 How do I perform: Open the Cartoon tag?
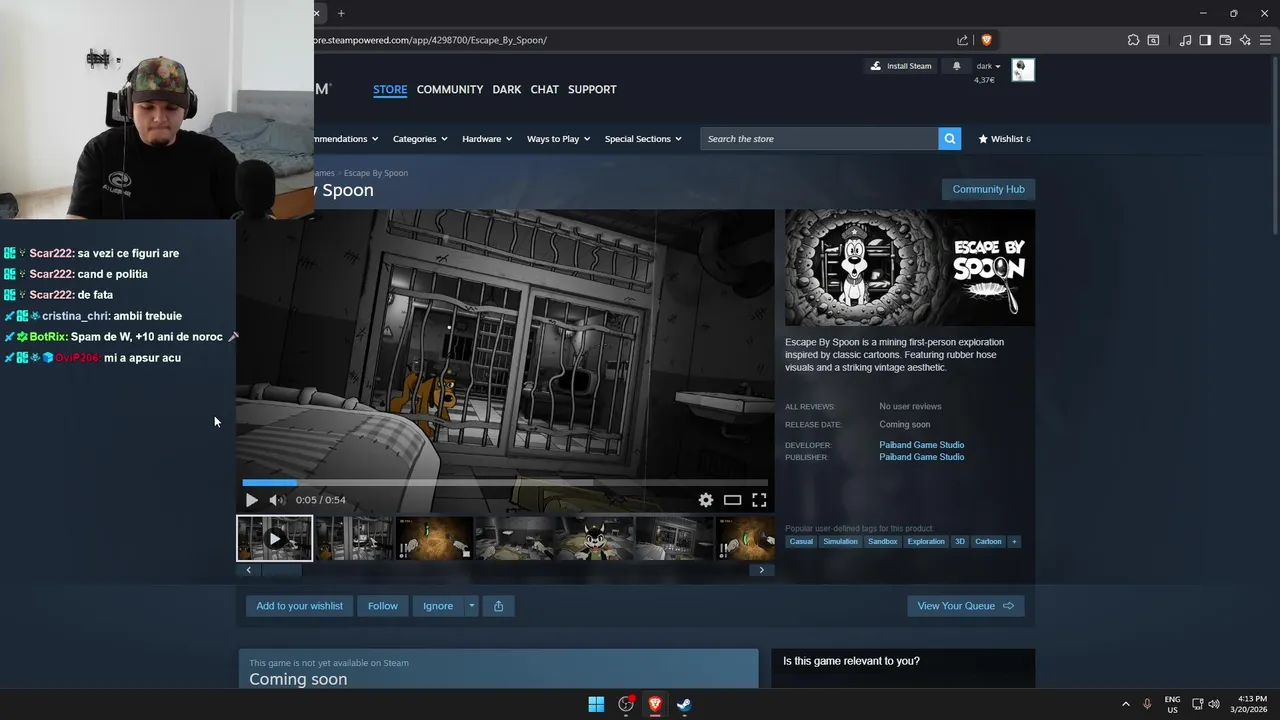(x=988, y=542)
